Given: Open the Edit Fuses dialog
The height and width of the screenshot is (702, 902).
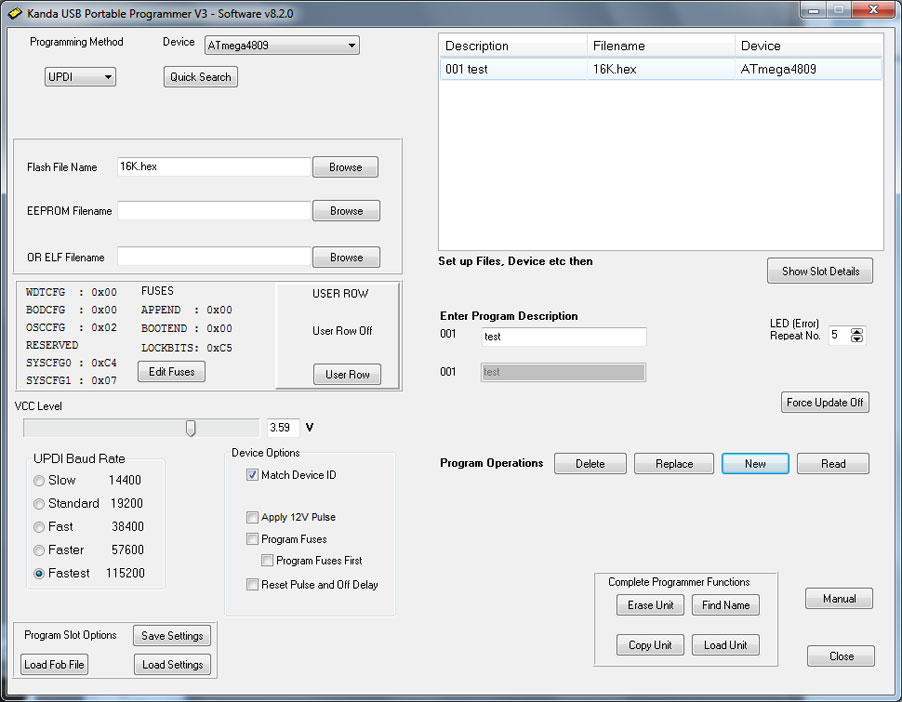Looking at the screenshot, I should (x=171, y=372).
